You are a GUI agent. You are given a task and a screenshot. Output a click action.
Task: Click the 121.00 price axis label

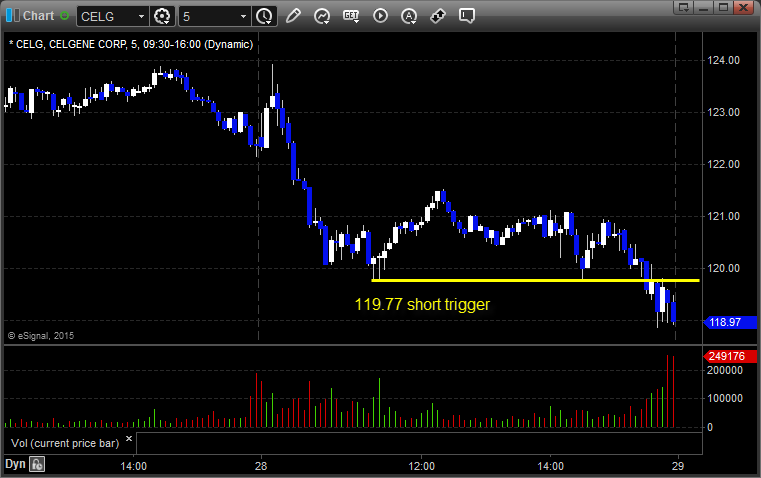(x=724, y=216)
